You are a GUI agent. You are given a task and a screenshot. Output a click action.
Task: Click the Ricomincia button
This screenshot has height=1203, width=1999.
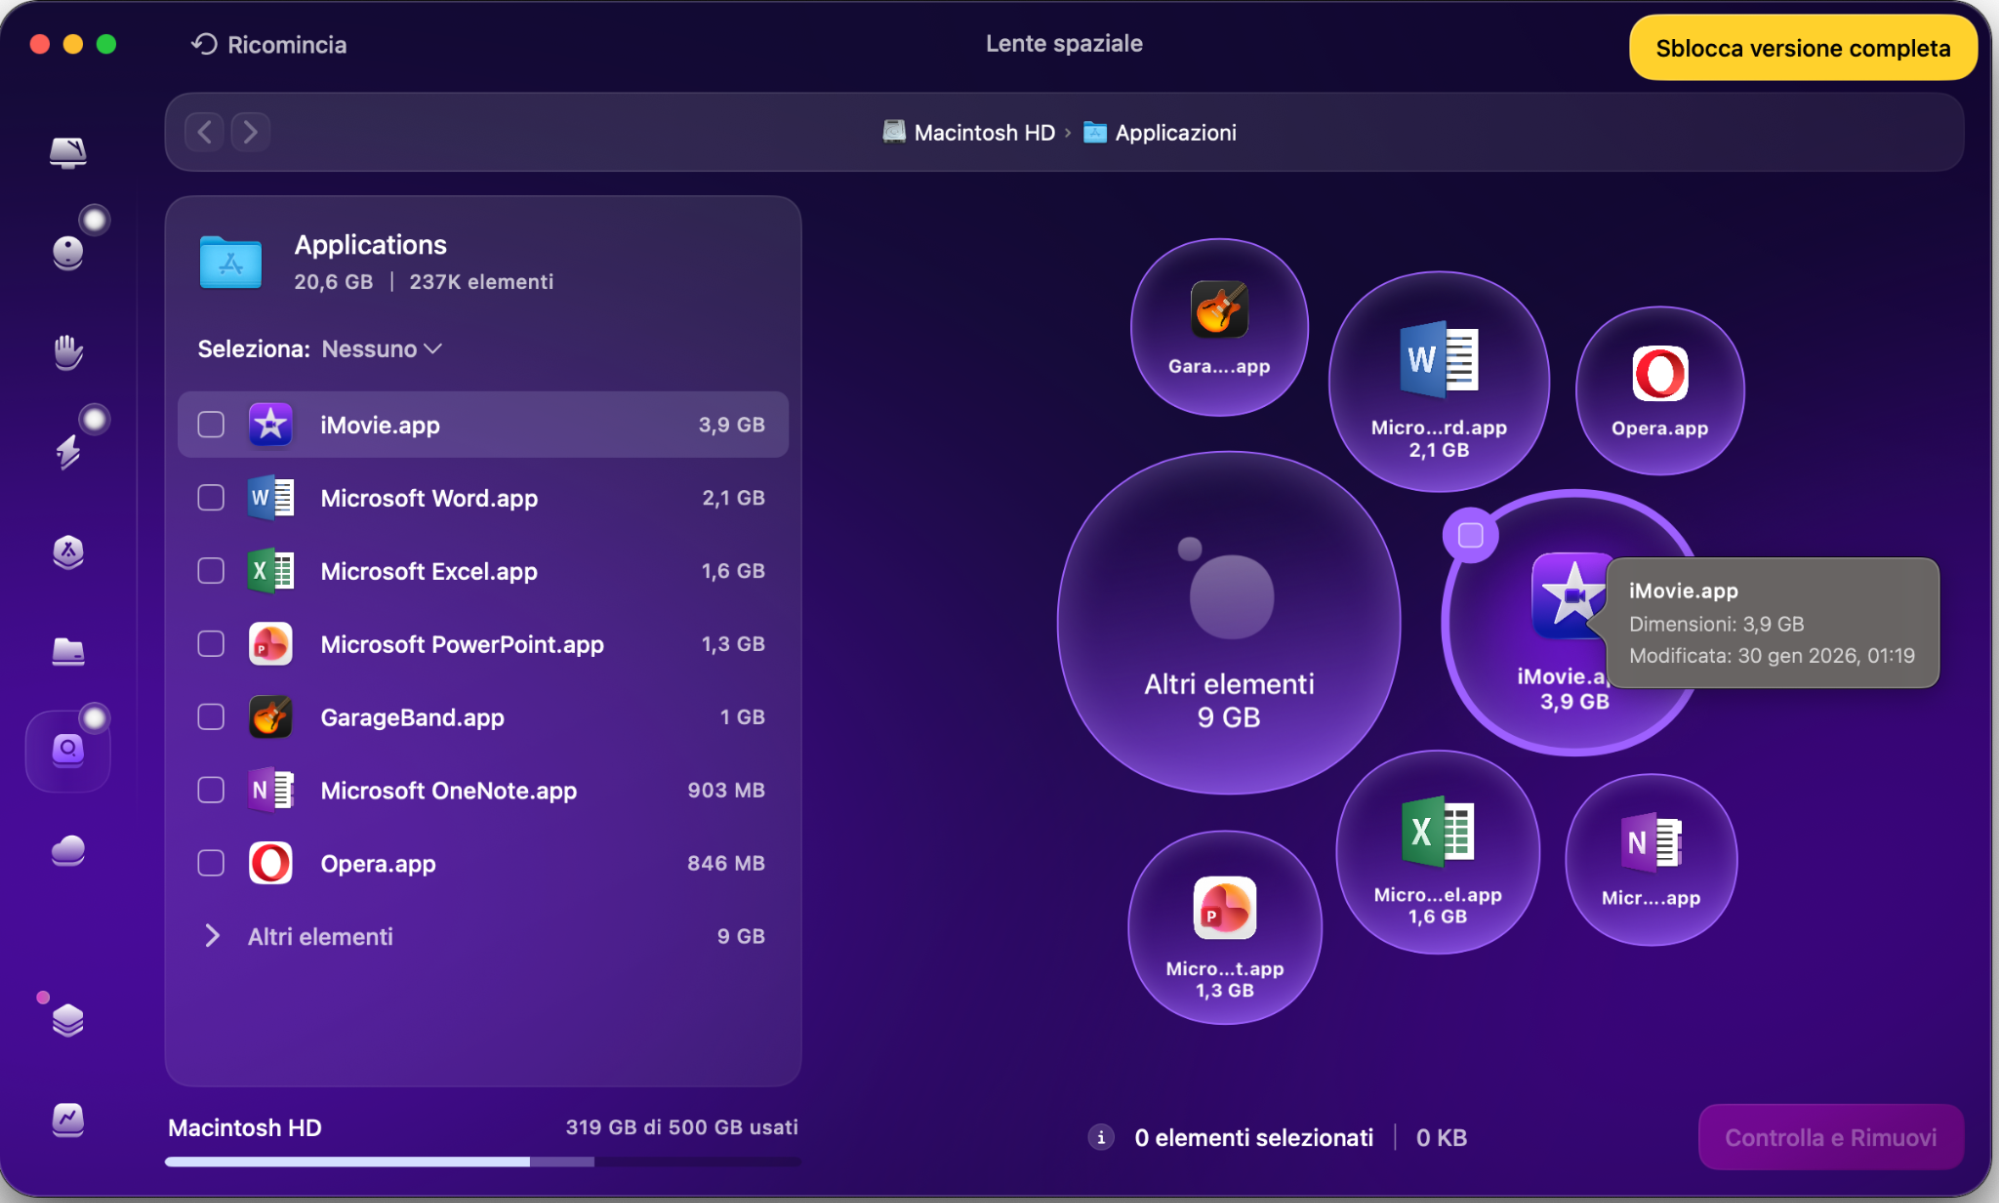click(269, 44)
